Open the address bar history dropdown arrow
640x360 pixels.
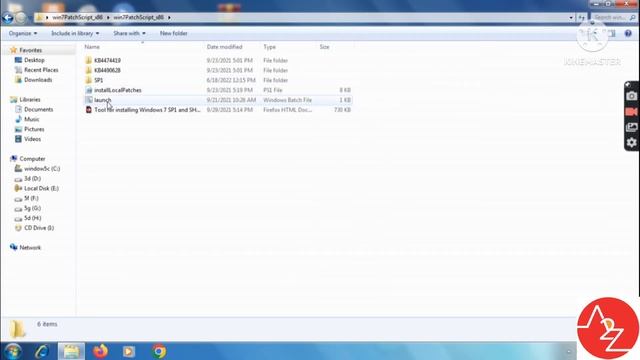pyautogui.click(x=571, y=18)
